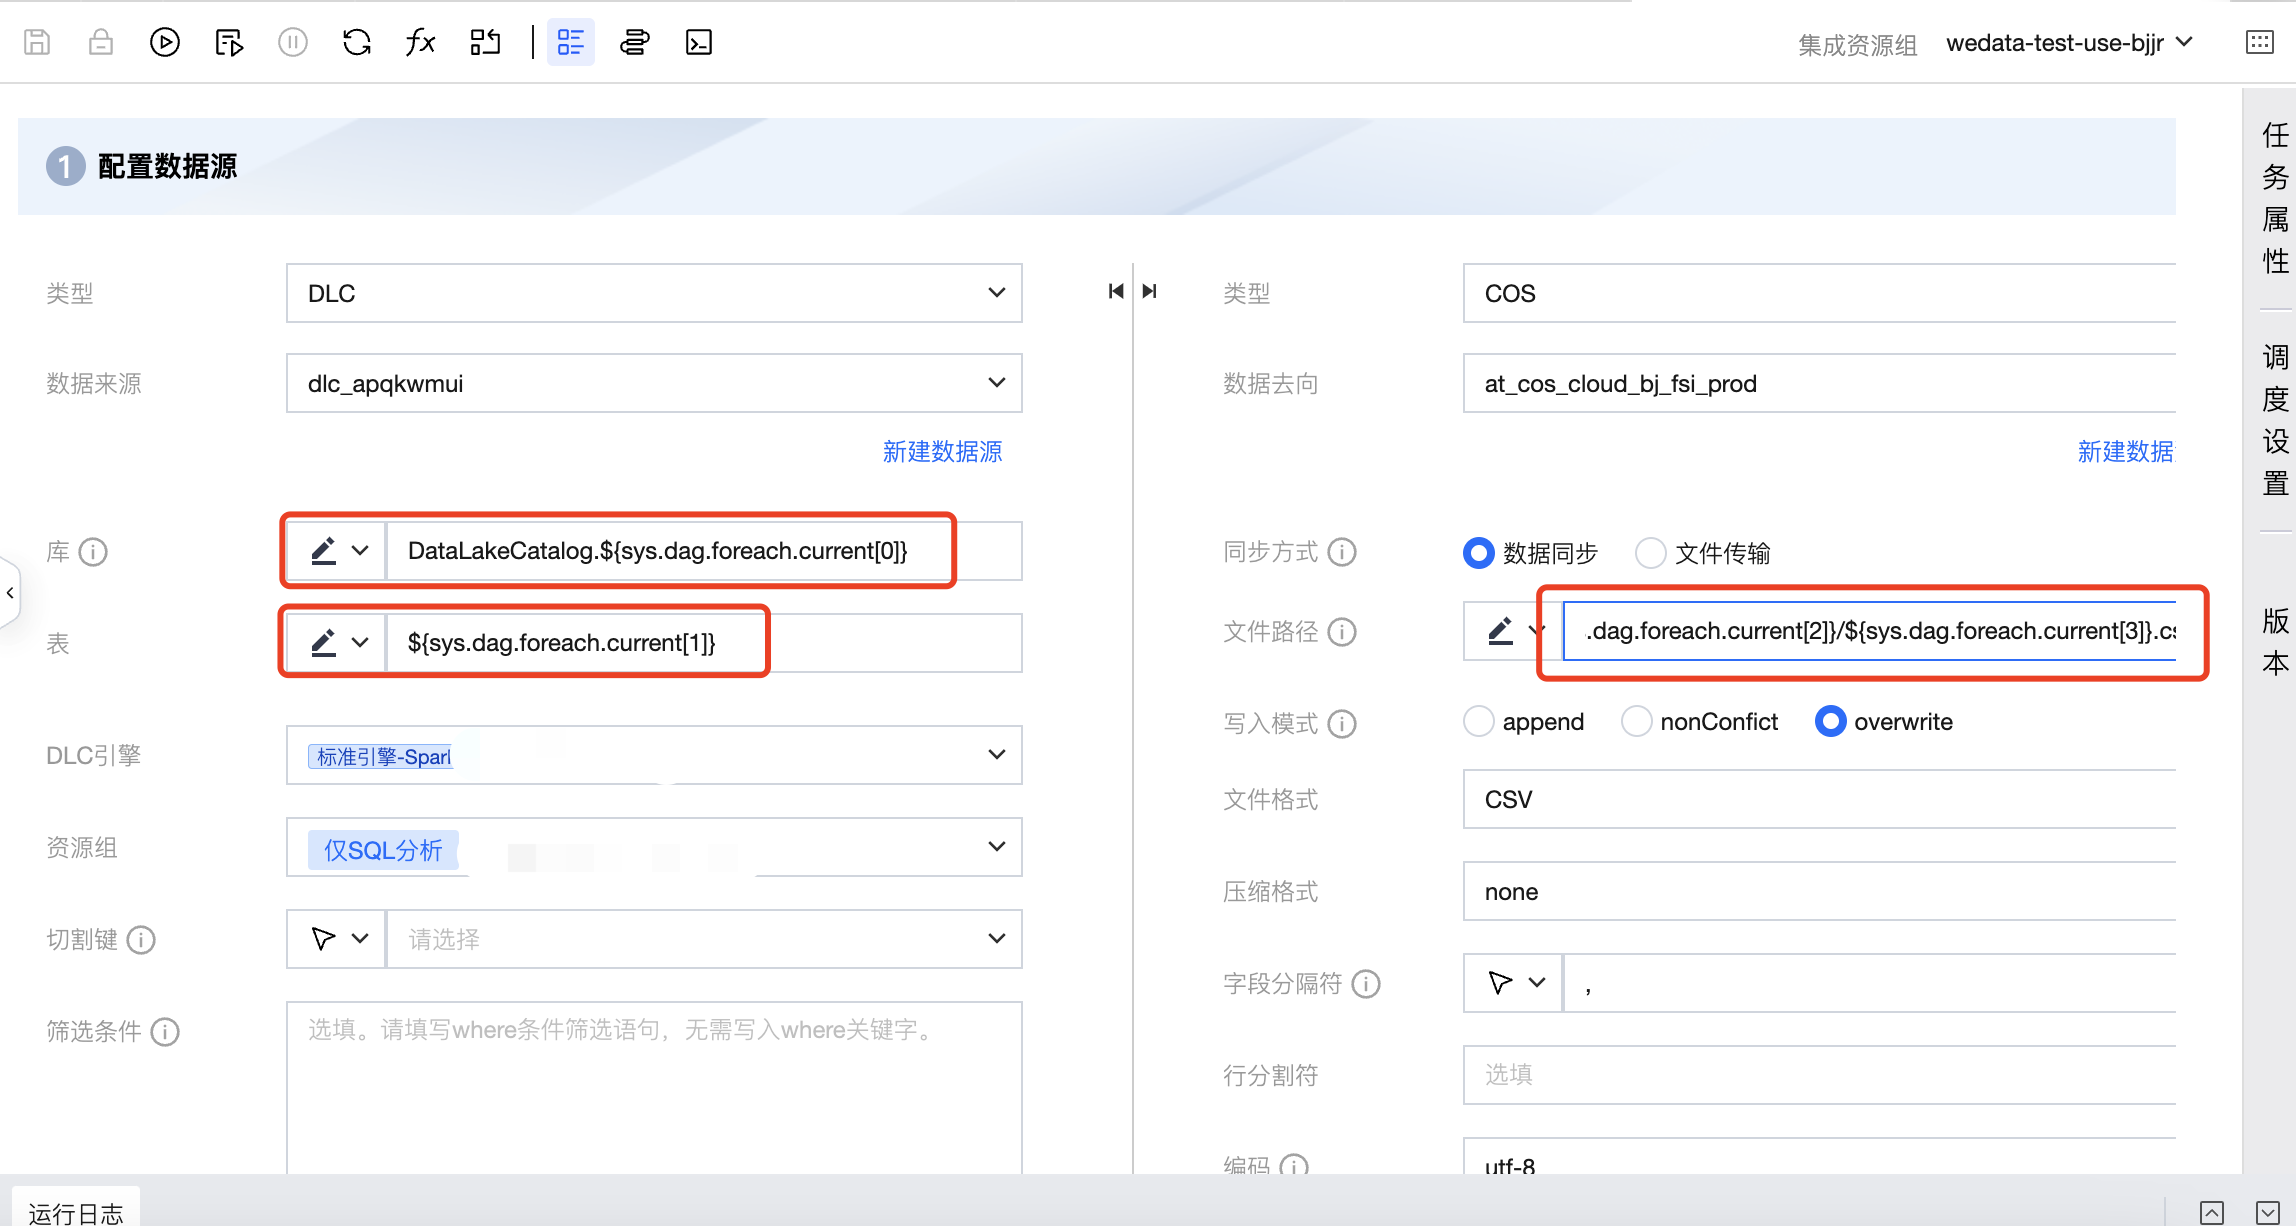The height and width of the screenshot is (1226, 2296).
Task: Click the grid icon at top right
Action: click(2259, 42)
